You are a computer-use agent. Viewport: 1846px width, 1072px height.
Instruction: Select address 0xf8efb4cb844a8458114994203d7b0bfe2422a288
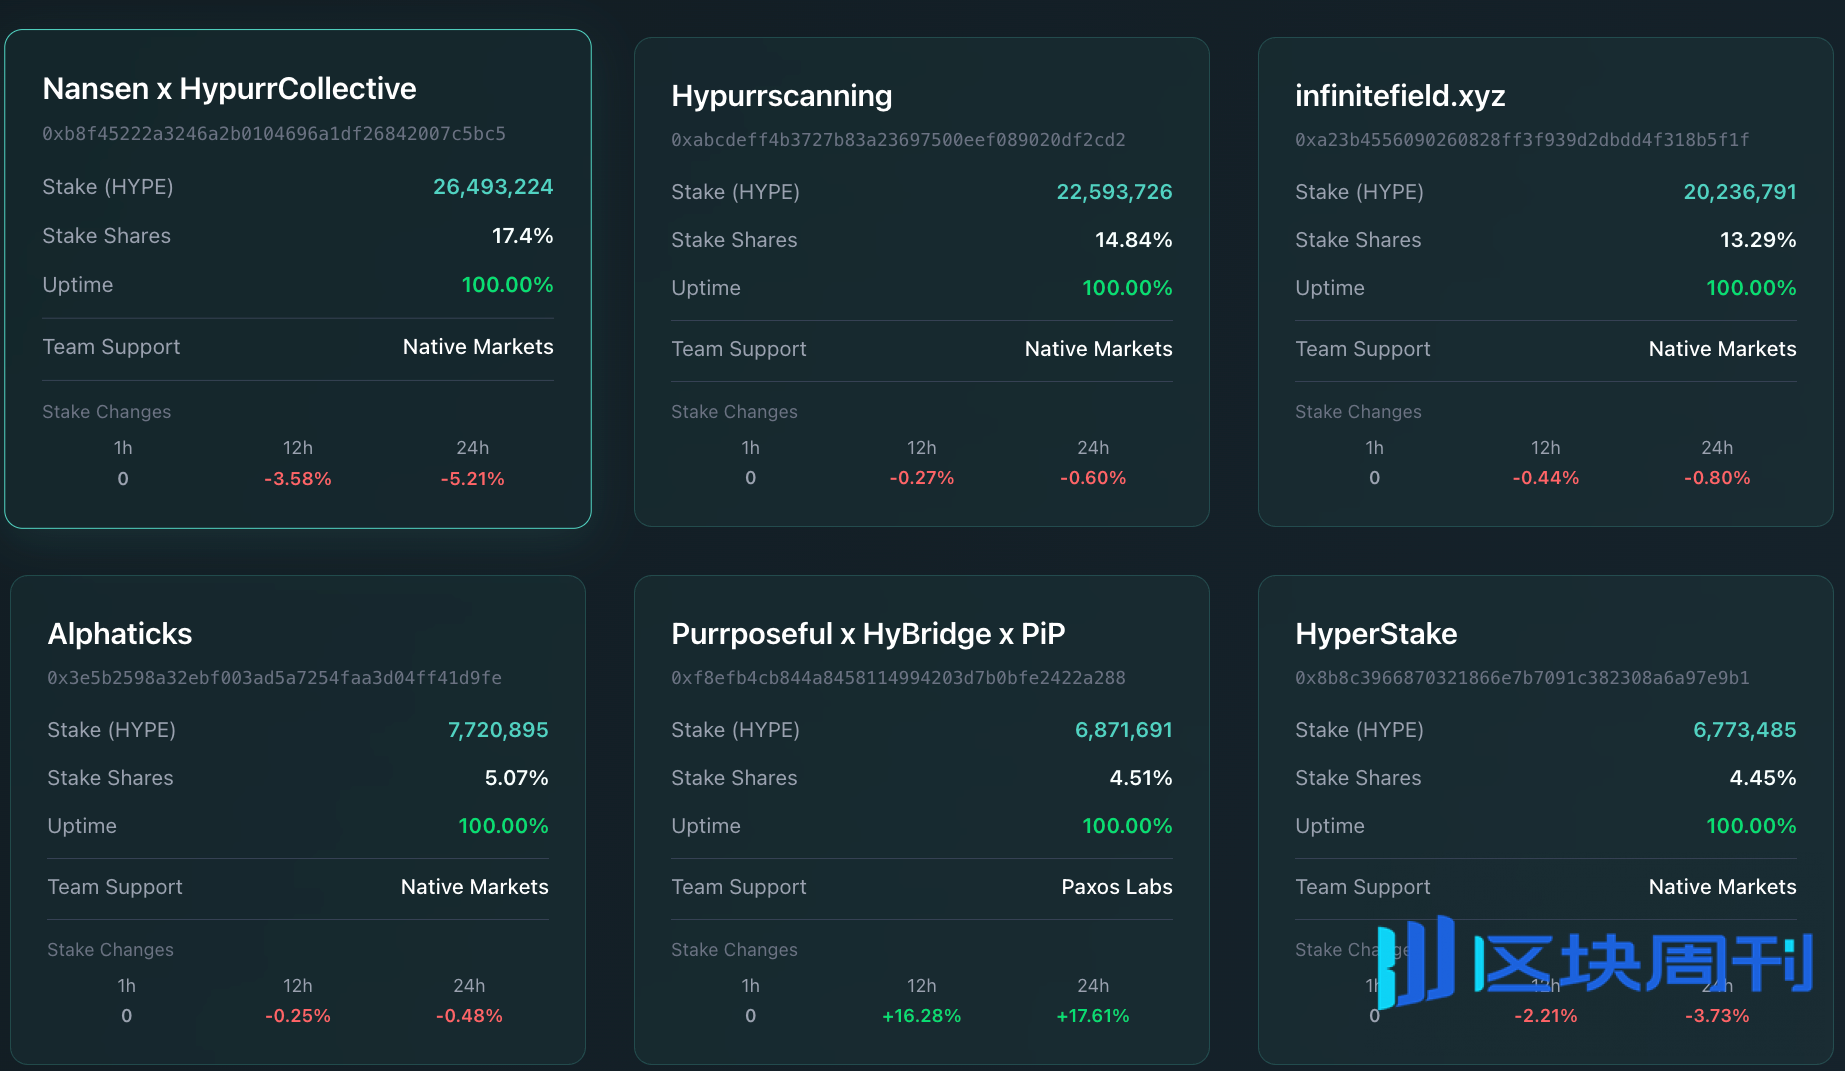point(898,678)
